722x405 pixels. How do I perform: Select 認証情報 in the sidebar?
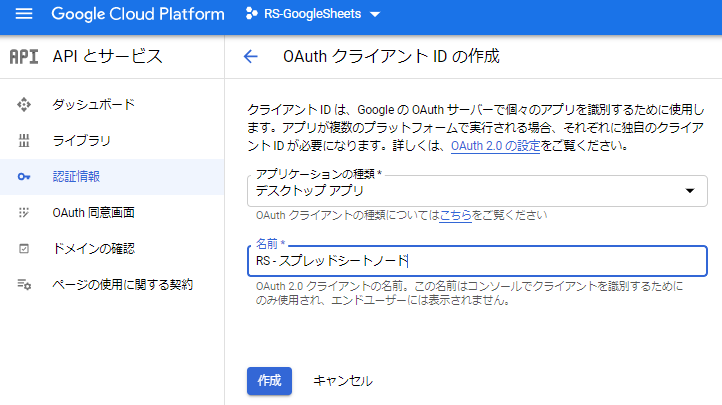click(76, 177)
